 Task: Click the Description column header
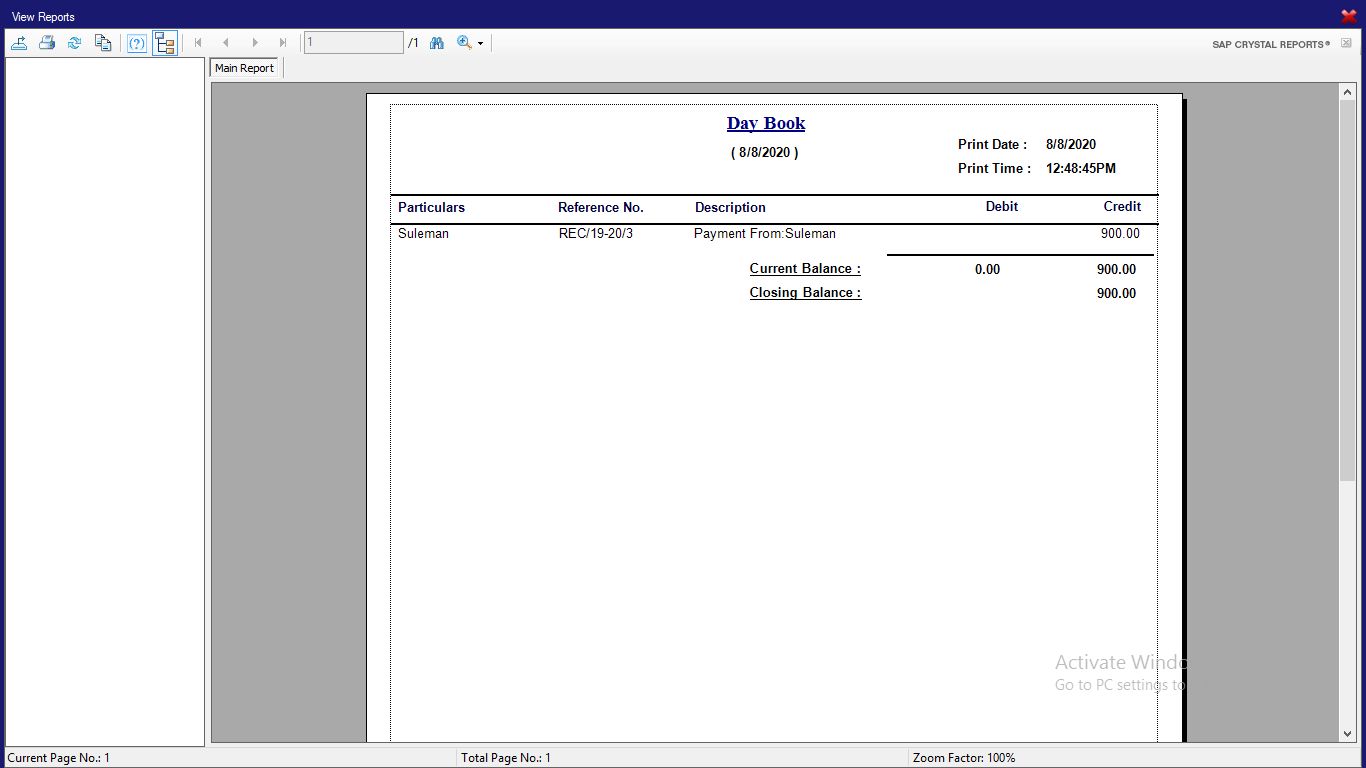(x=730, y=208)
